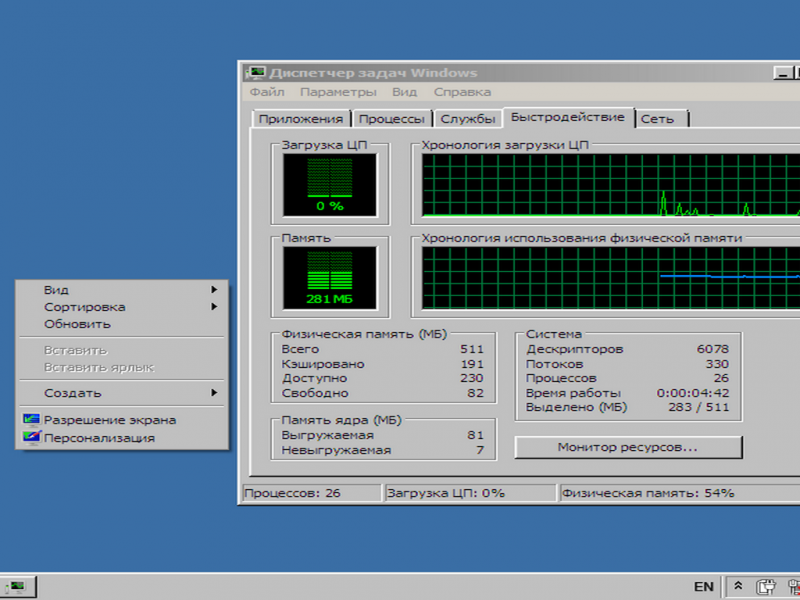The height and width of the screenshot is (600, 800).
Task: Click status bar text Физическая память: 54%
Action: (x=648, y=493)
